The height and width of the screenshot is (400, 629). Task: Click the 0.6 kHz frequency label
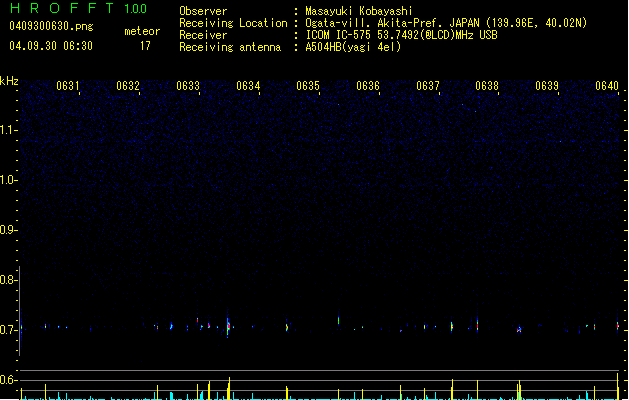pyautogui.click(x=8, y=380)
